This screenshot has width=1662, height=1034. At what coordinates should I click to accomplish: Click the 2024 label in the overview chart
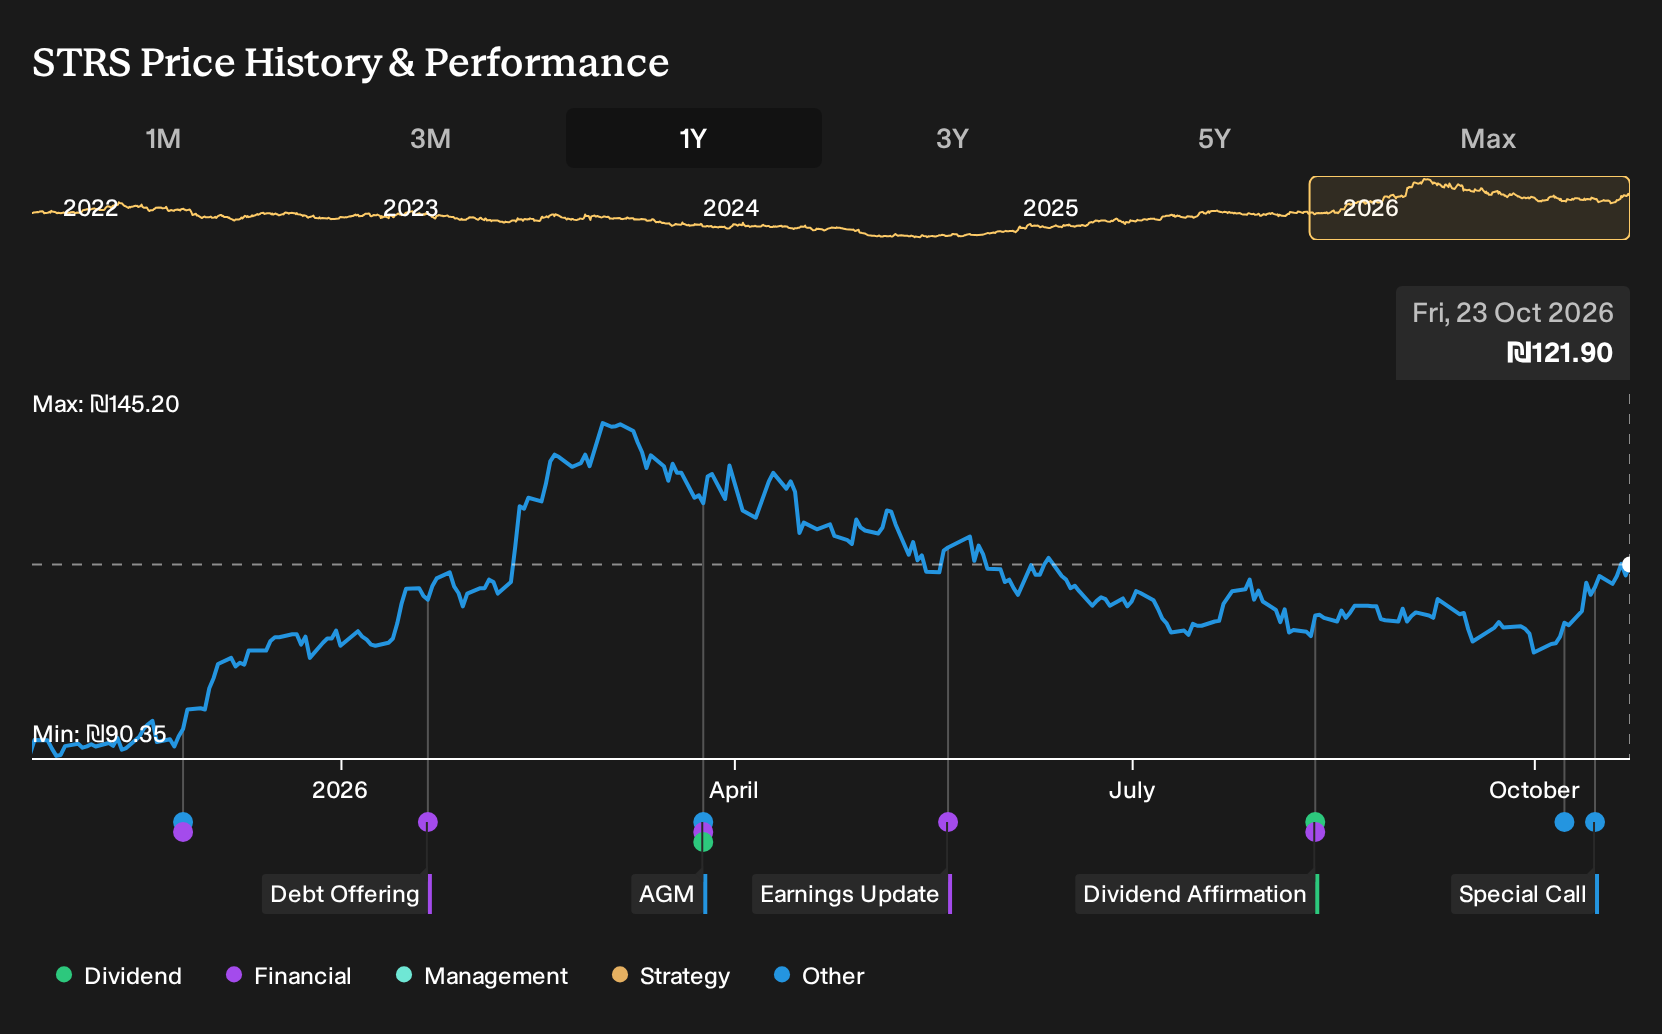[731, 208]
